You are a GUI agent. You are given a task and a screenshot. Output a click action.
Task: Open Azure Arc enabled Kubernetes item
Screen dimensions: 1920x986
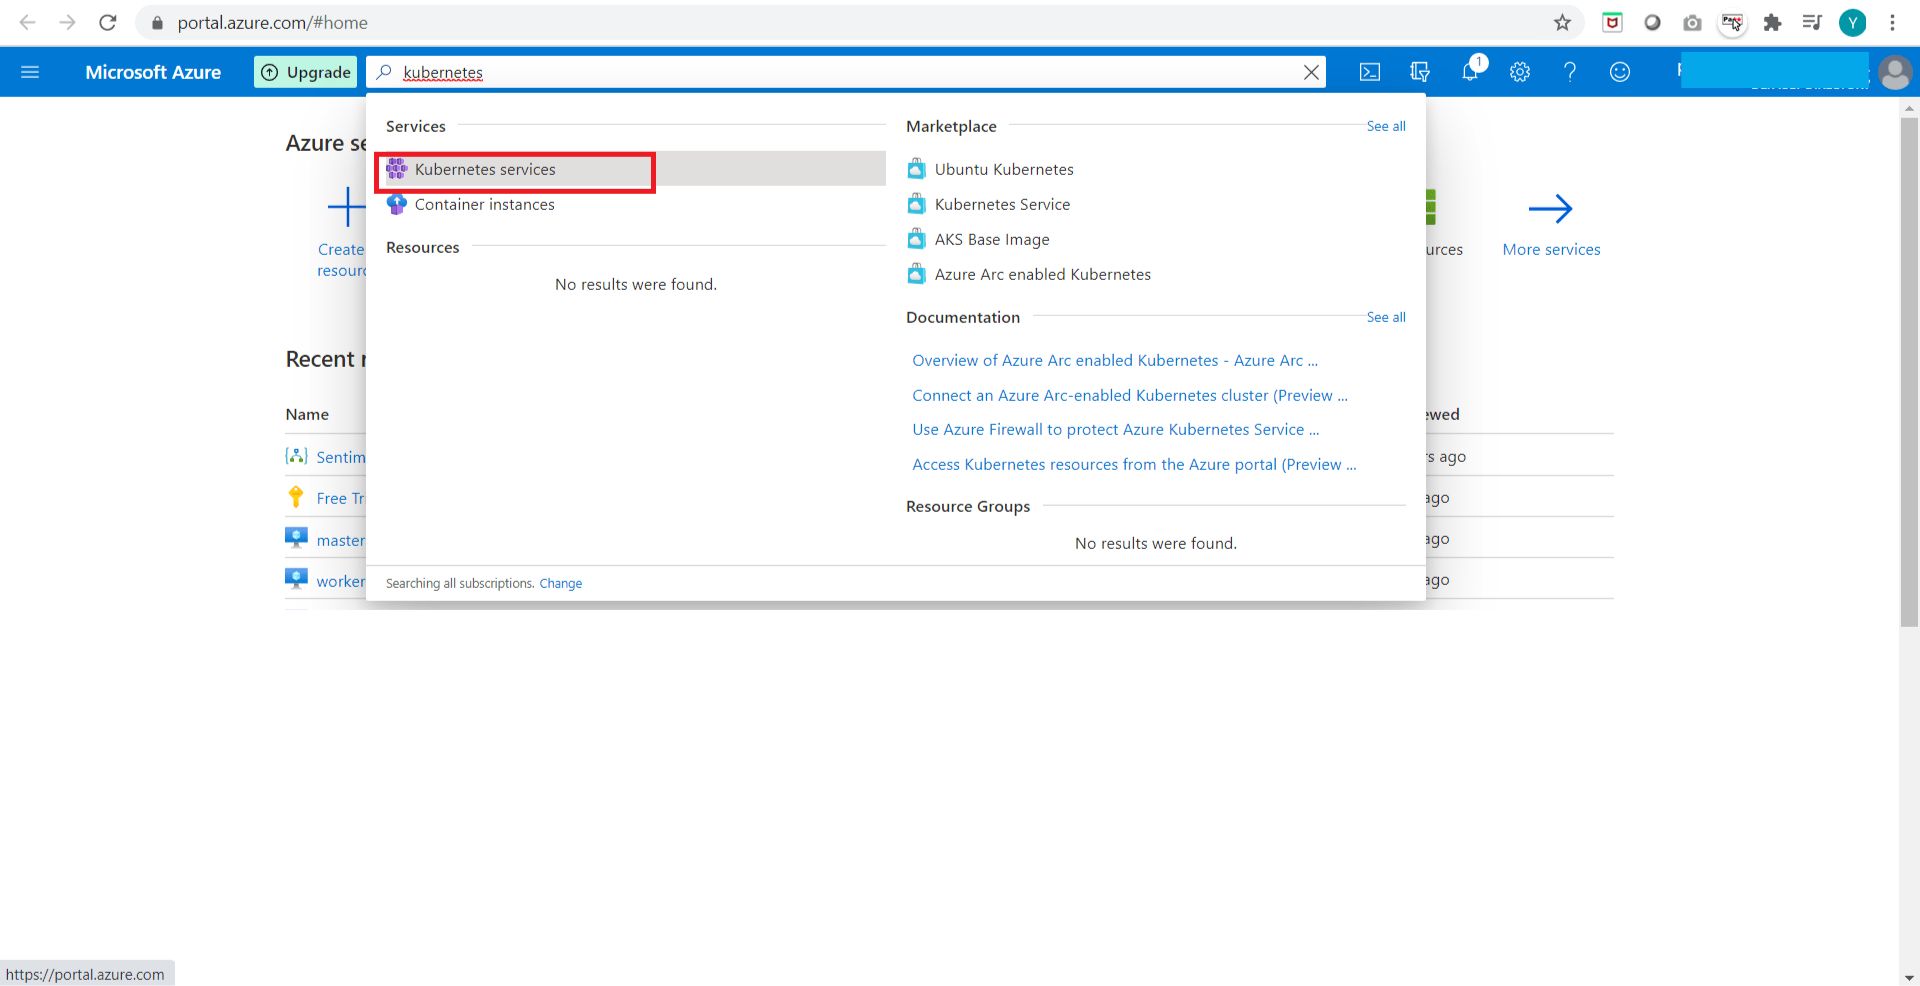[1042, 274]
